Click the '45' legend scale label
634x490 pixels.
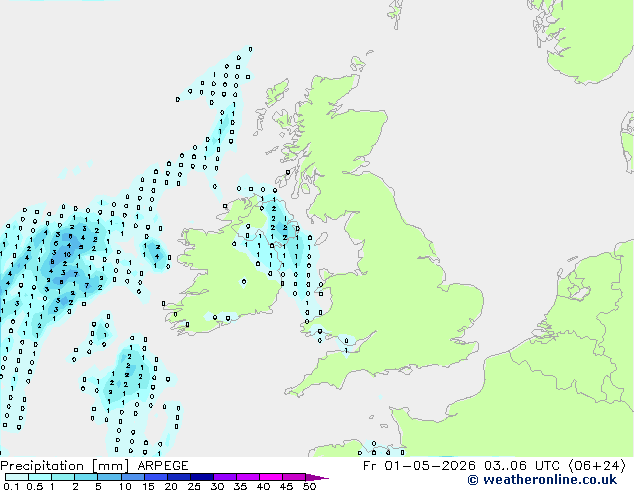[286, 486]
